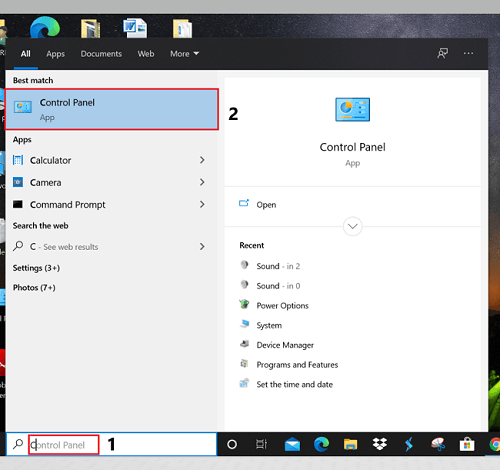
Task: Expand Camera options chevron
Action: click(x=202, y=182)
